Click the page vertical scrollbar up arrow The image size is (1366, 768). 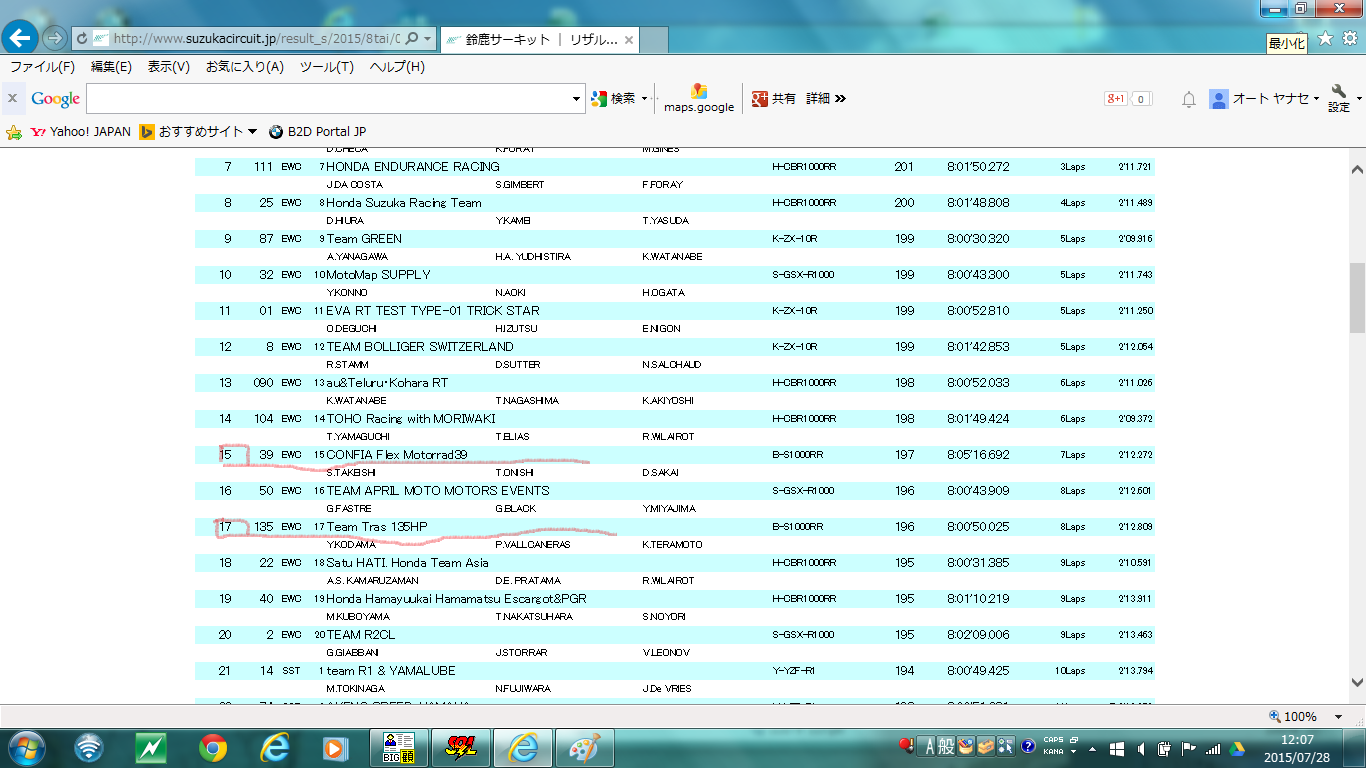(x=1357, y=168)
